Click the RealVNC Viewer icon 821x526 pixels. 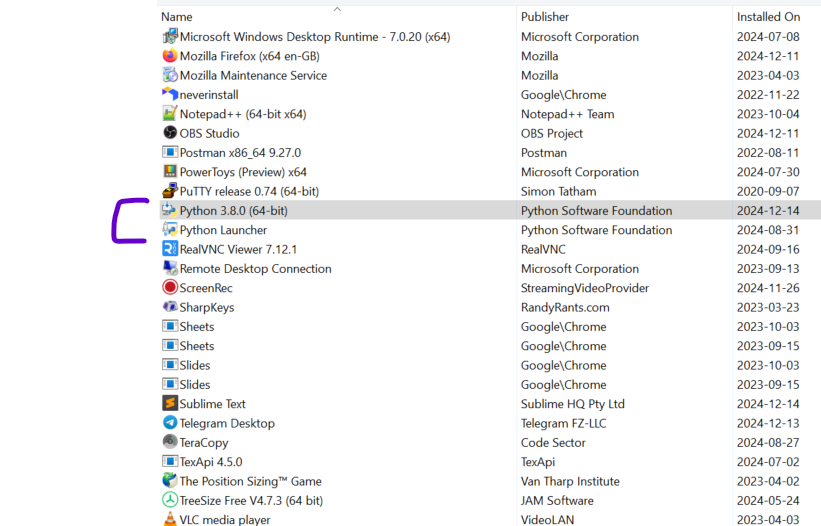point(170,249)
